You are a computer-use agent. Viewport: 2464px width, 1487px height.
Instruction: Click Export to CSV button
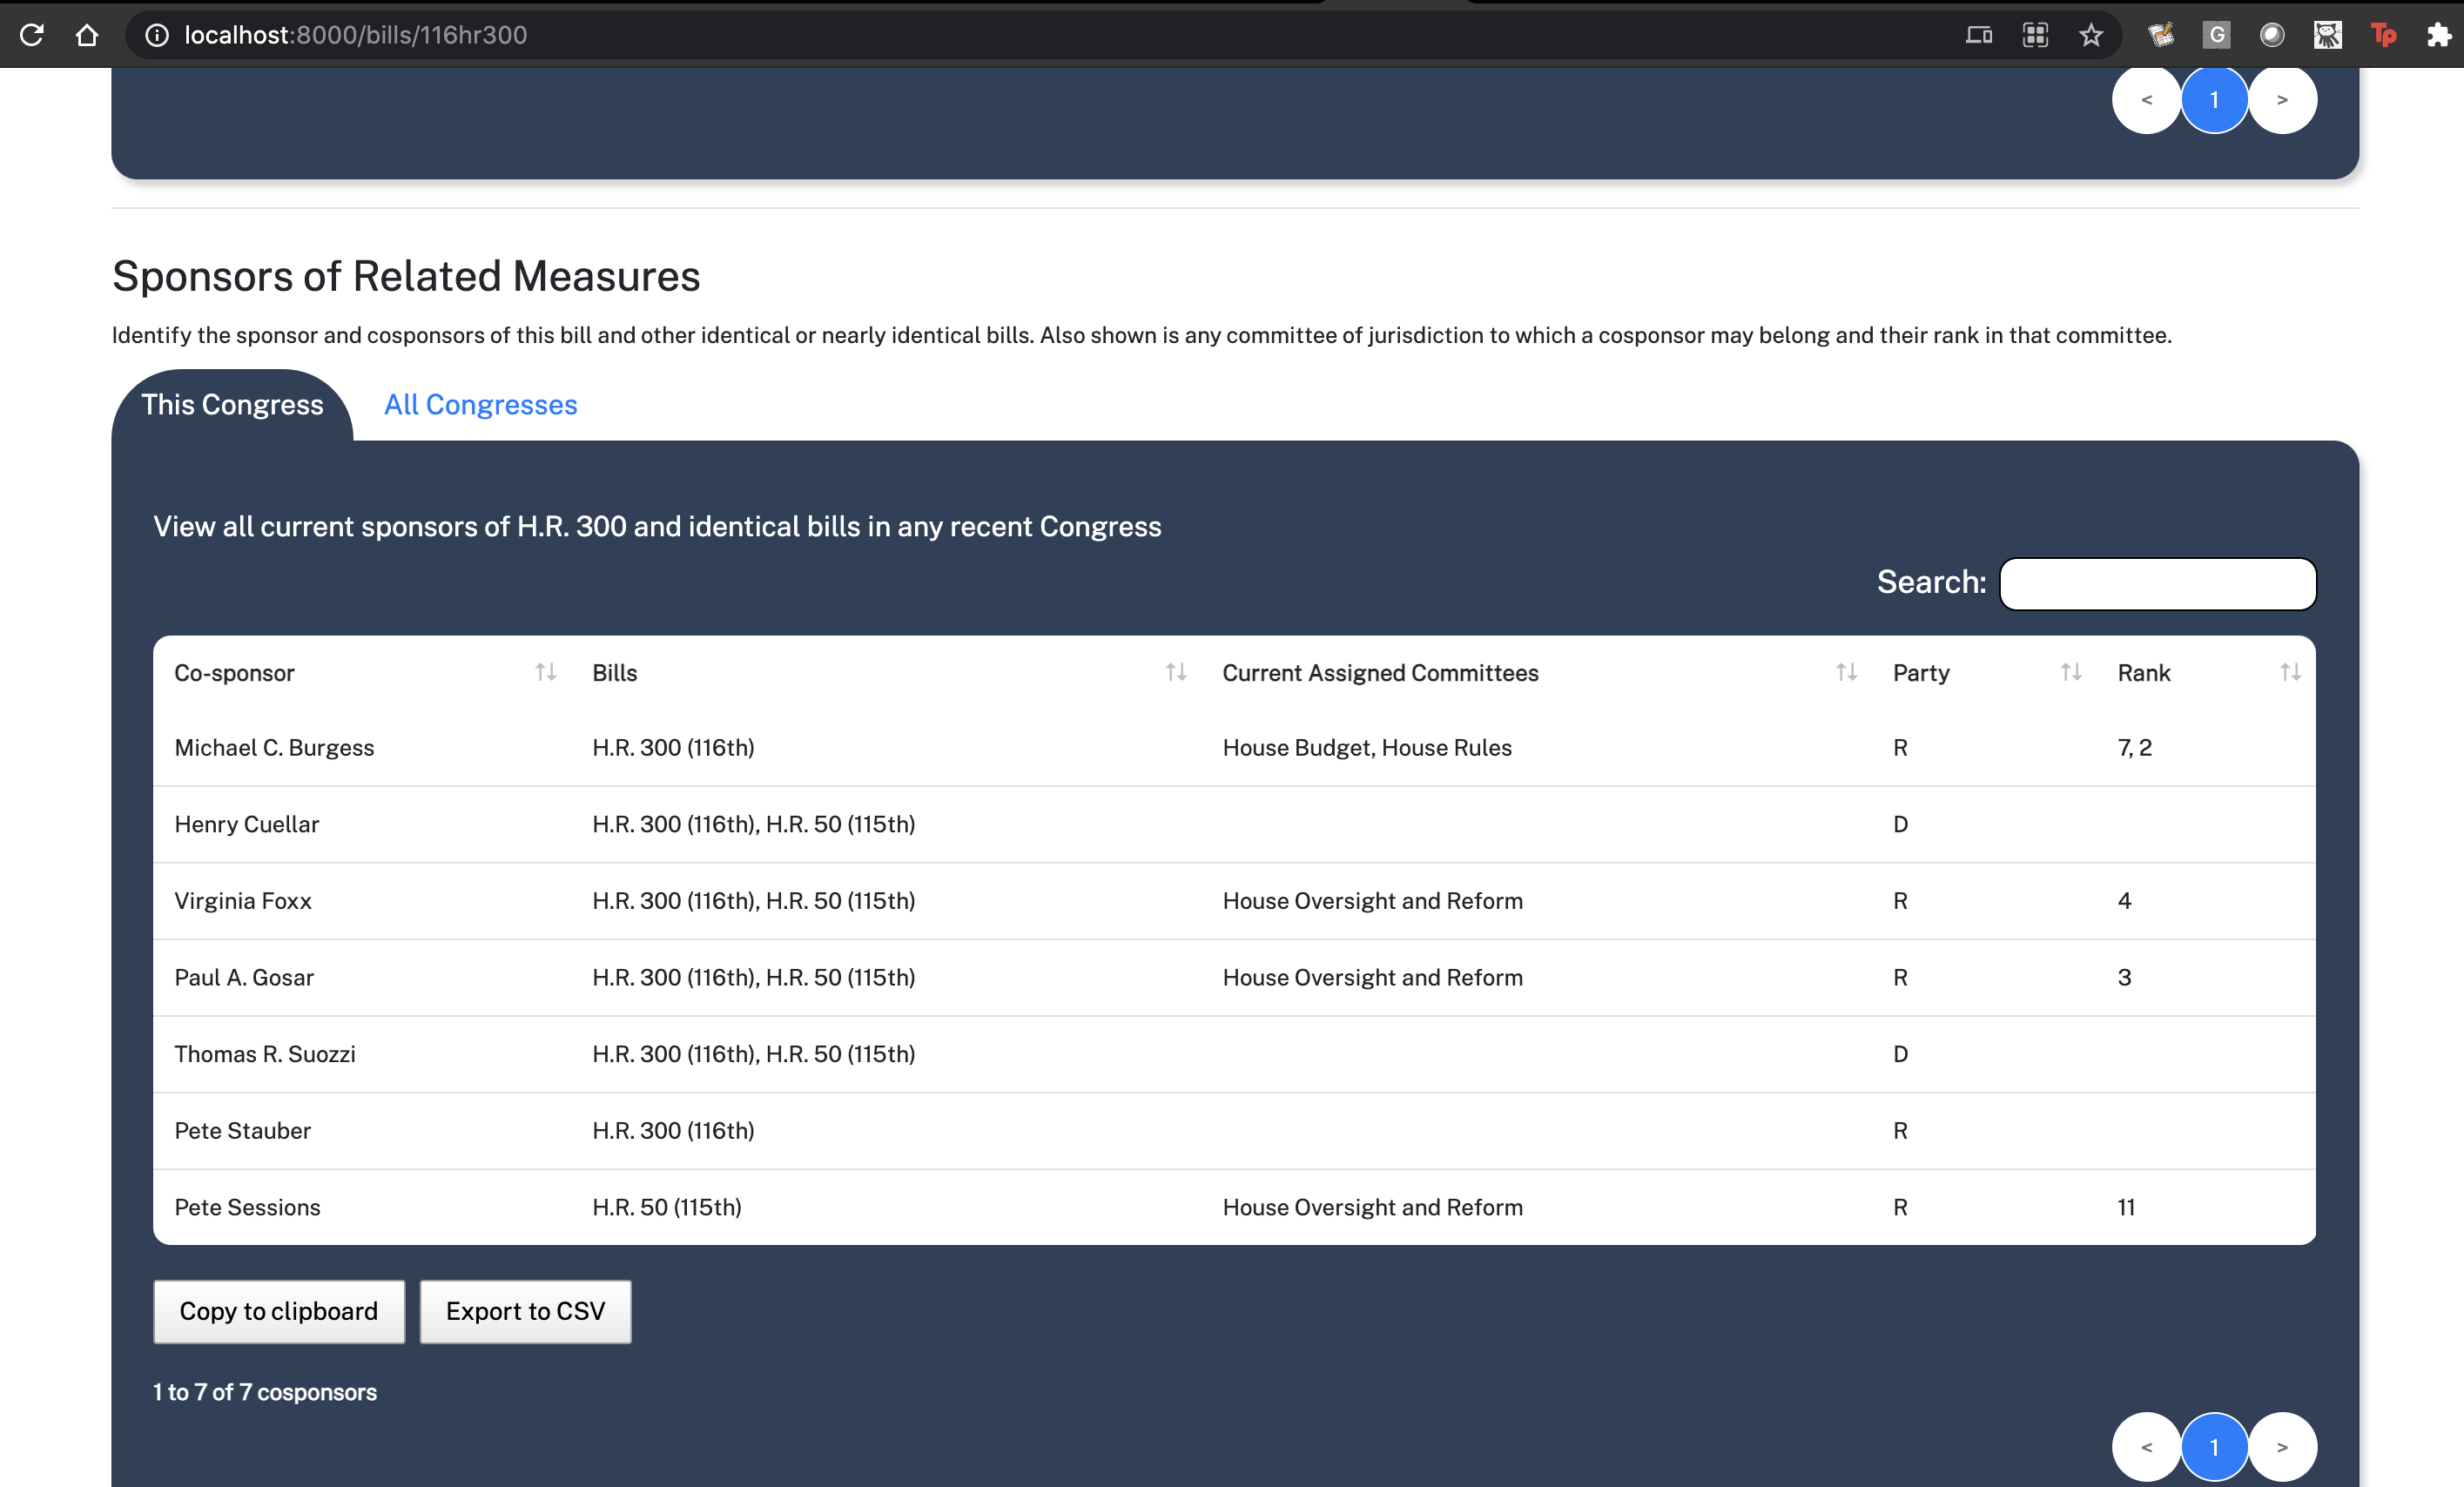click(x=525, y=1311)
